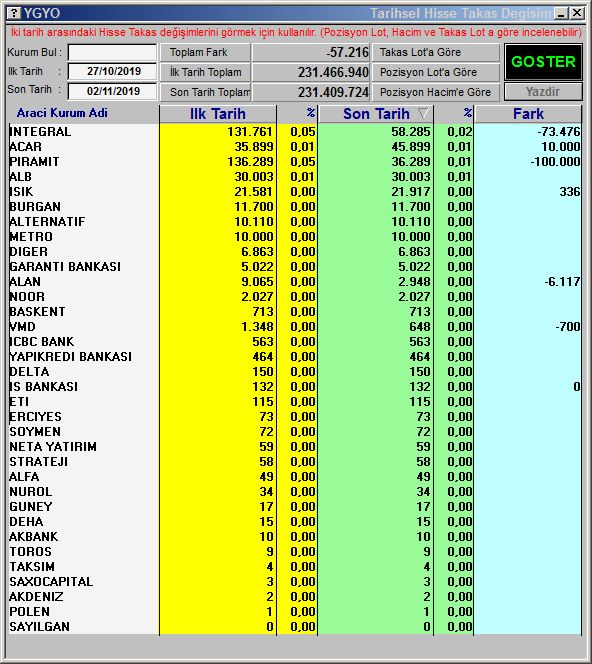Select Pozisyon Lot'a Göre option
The height and width of the screenshot is (664, 592).
coord(436,72)
